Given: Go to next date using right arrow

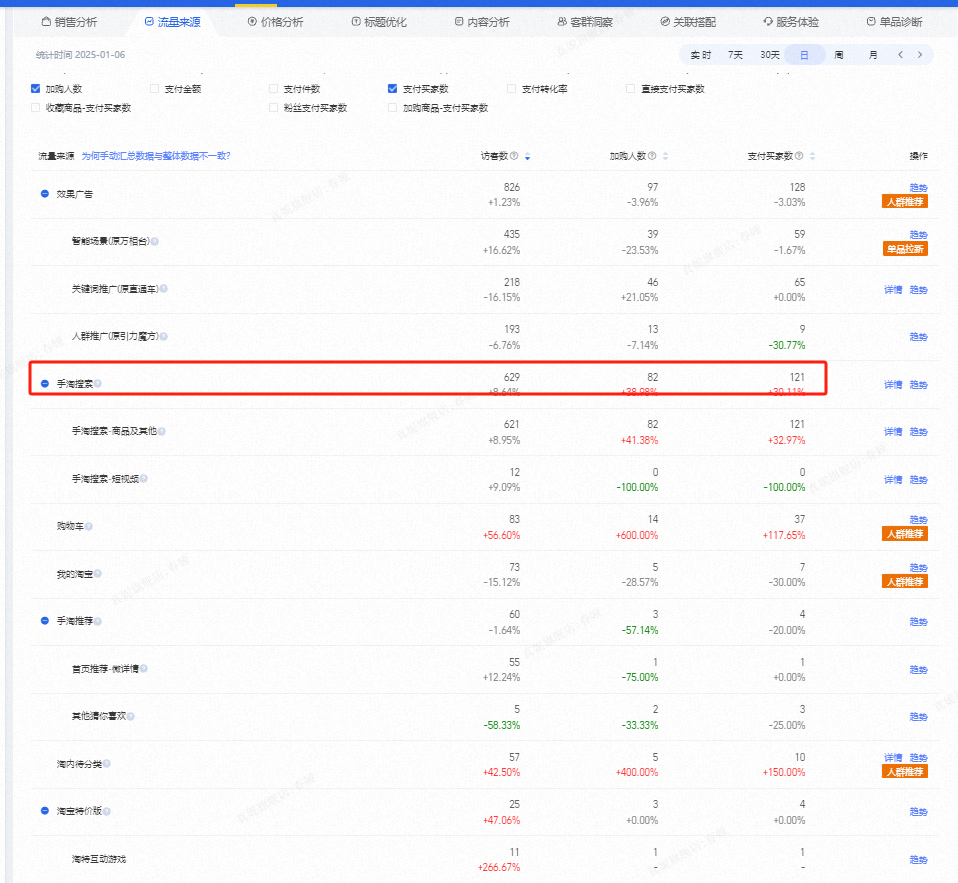Looking at the screenshot, I should tap(920, 55).
